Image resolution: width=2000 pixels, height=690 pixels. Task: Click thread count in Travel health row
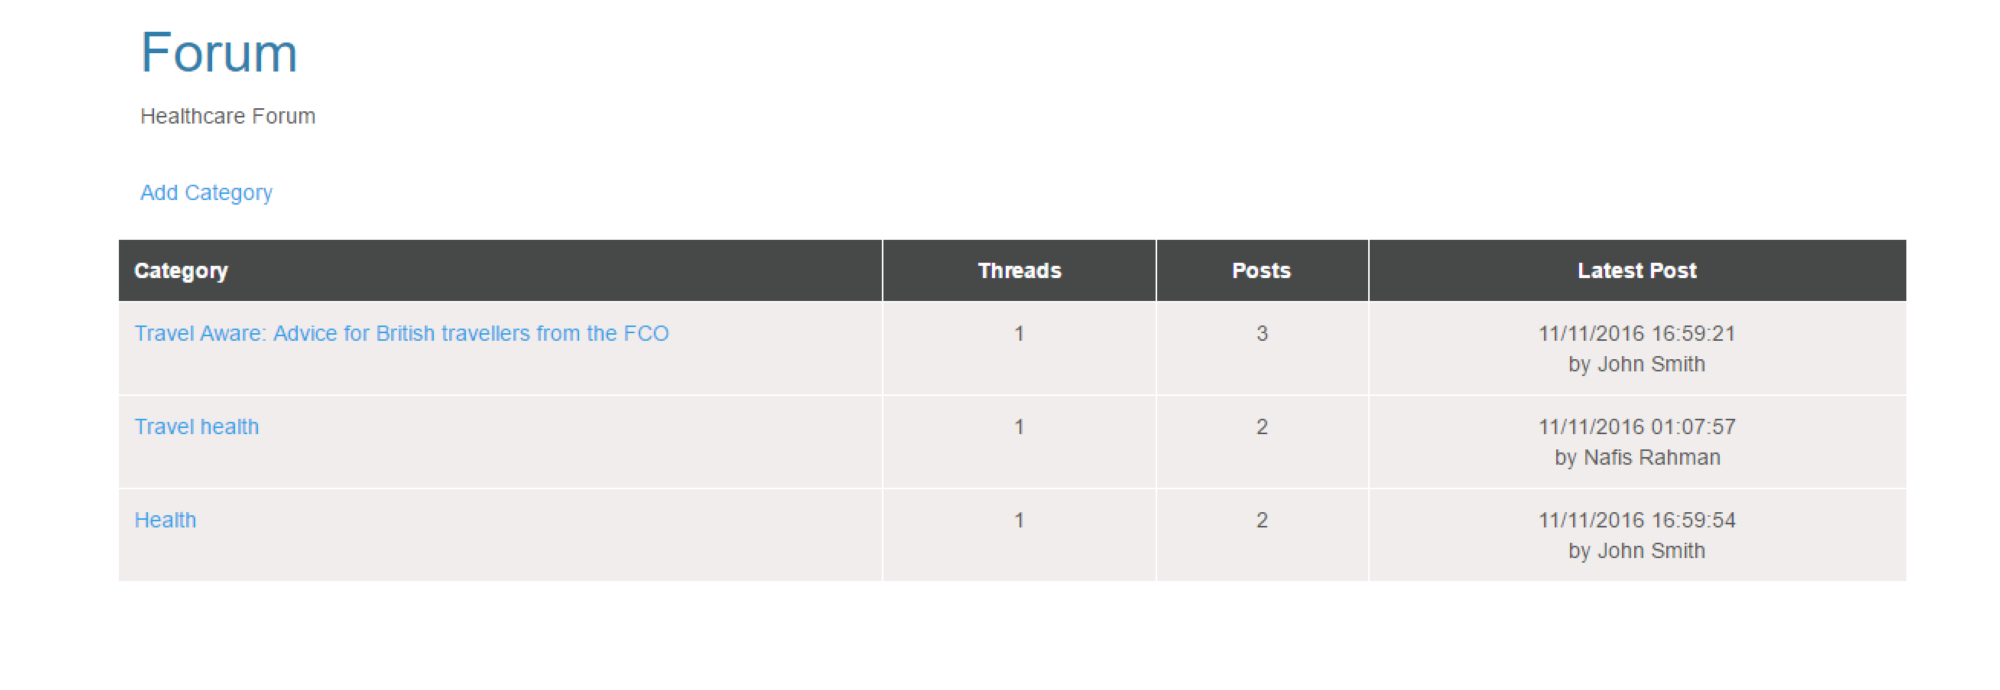coord(1019,427)
